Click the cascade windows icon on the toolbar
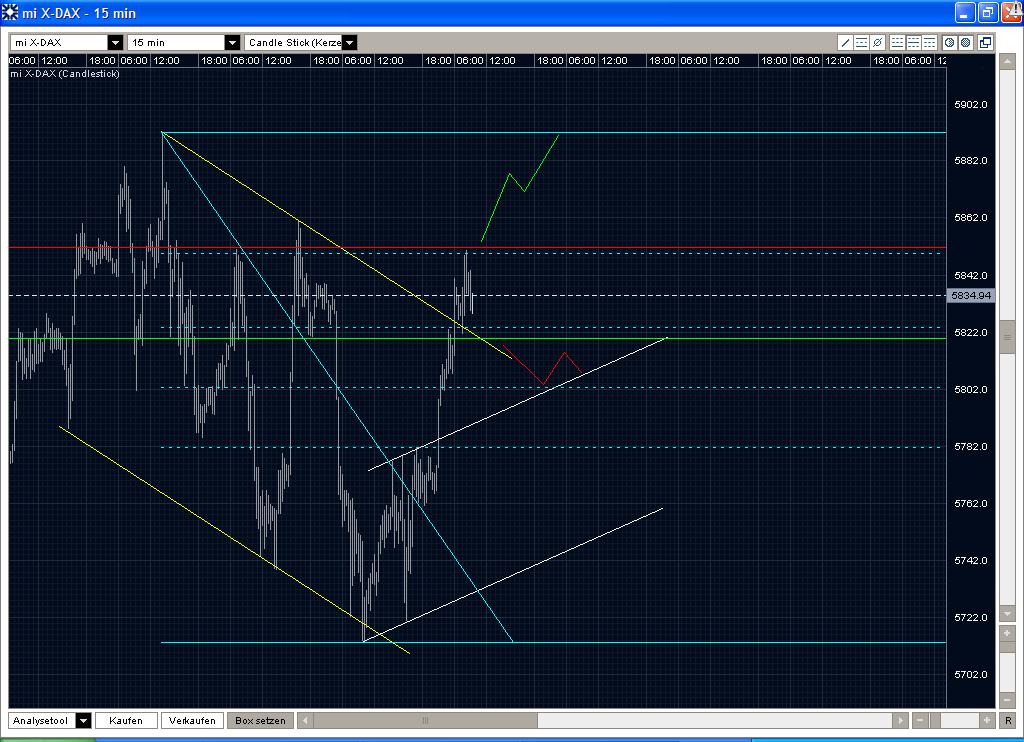The height and width of the screenshot is (742, 1024). 985,42
